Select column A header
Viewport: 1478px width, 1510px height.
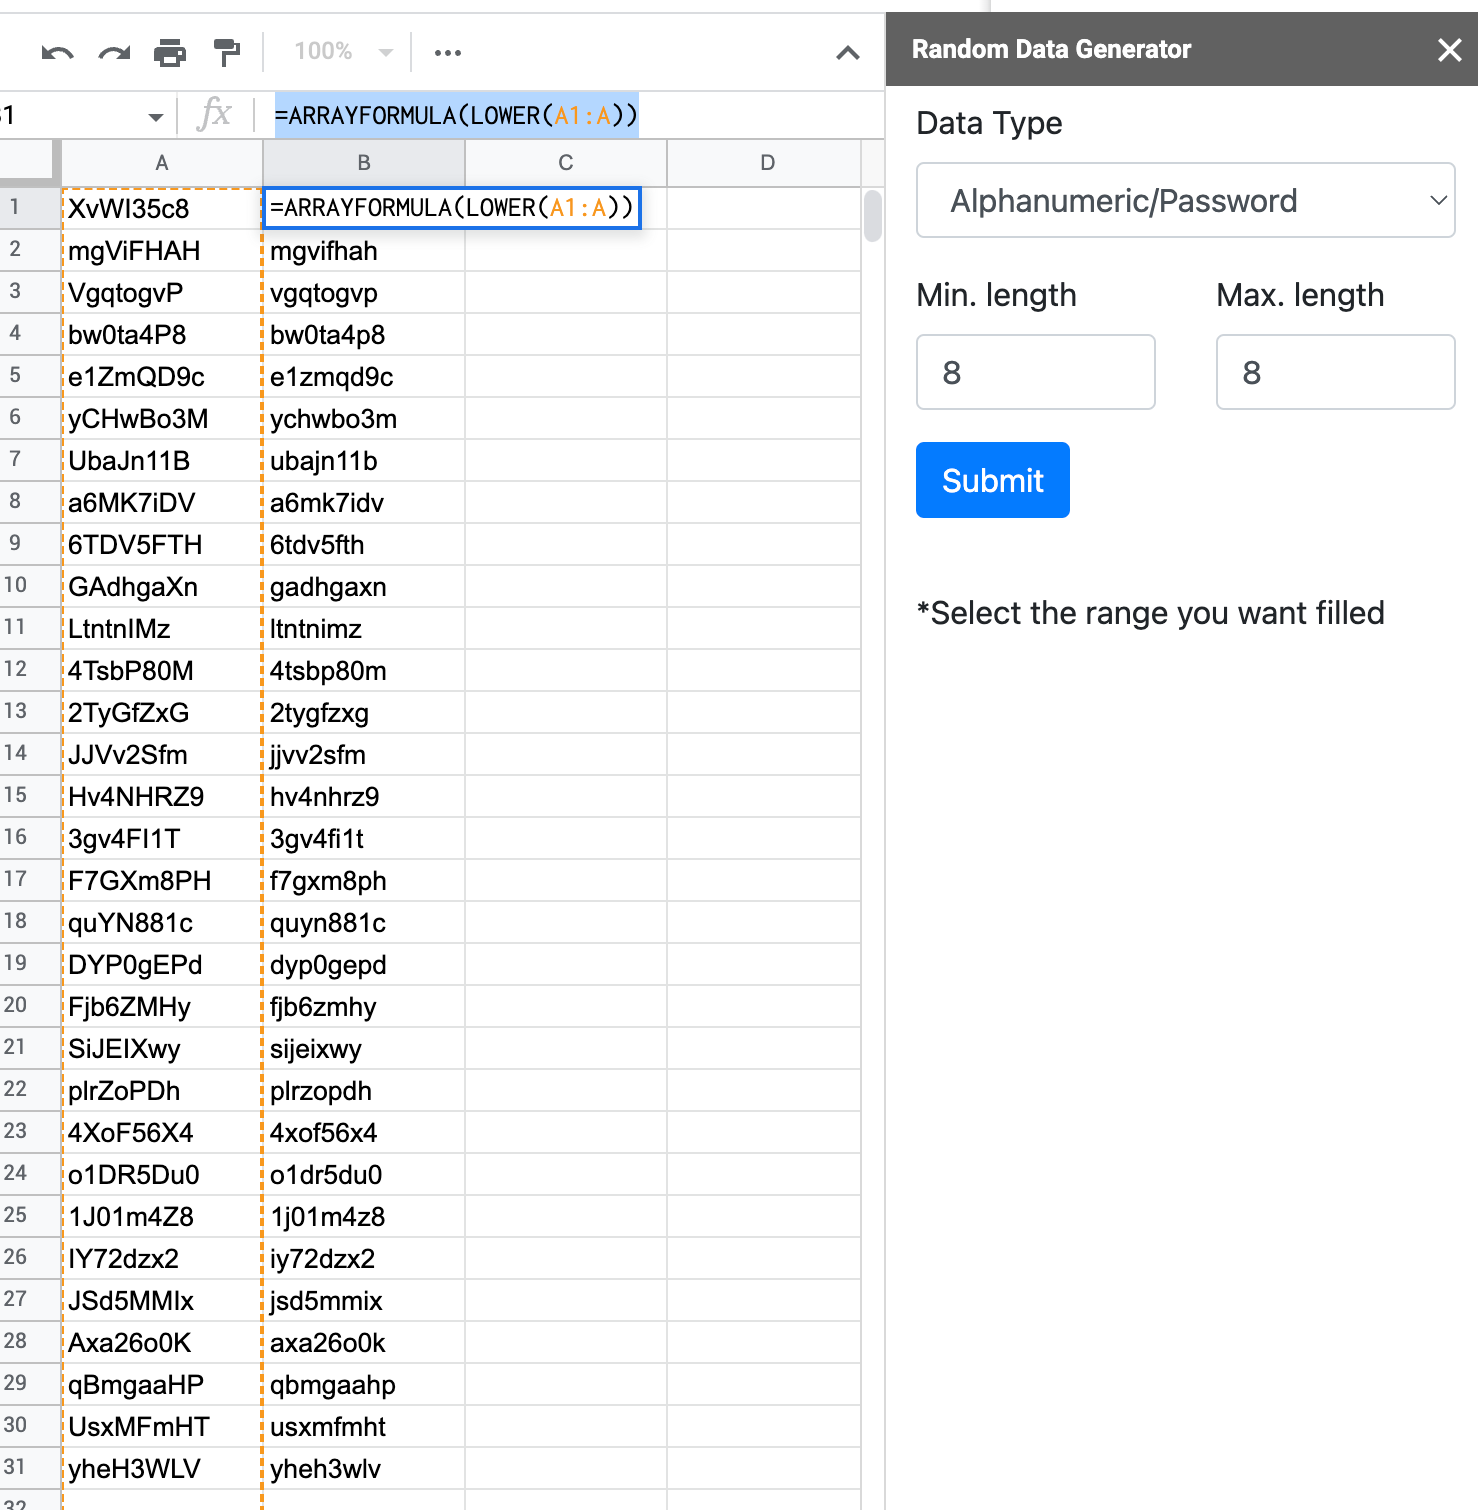click(161, 162)
